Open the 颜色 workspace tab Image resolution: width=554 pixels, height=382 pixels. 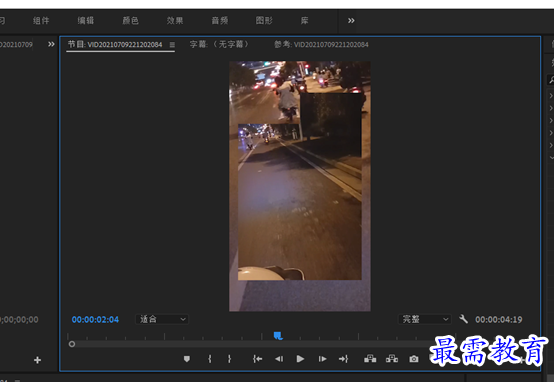coord(130,20)
